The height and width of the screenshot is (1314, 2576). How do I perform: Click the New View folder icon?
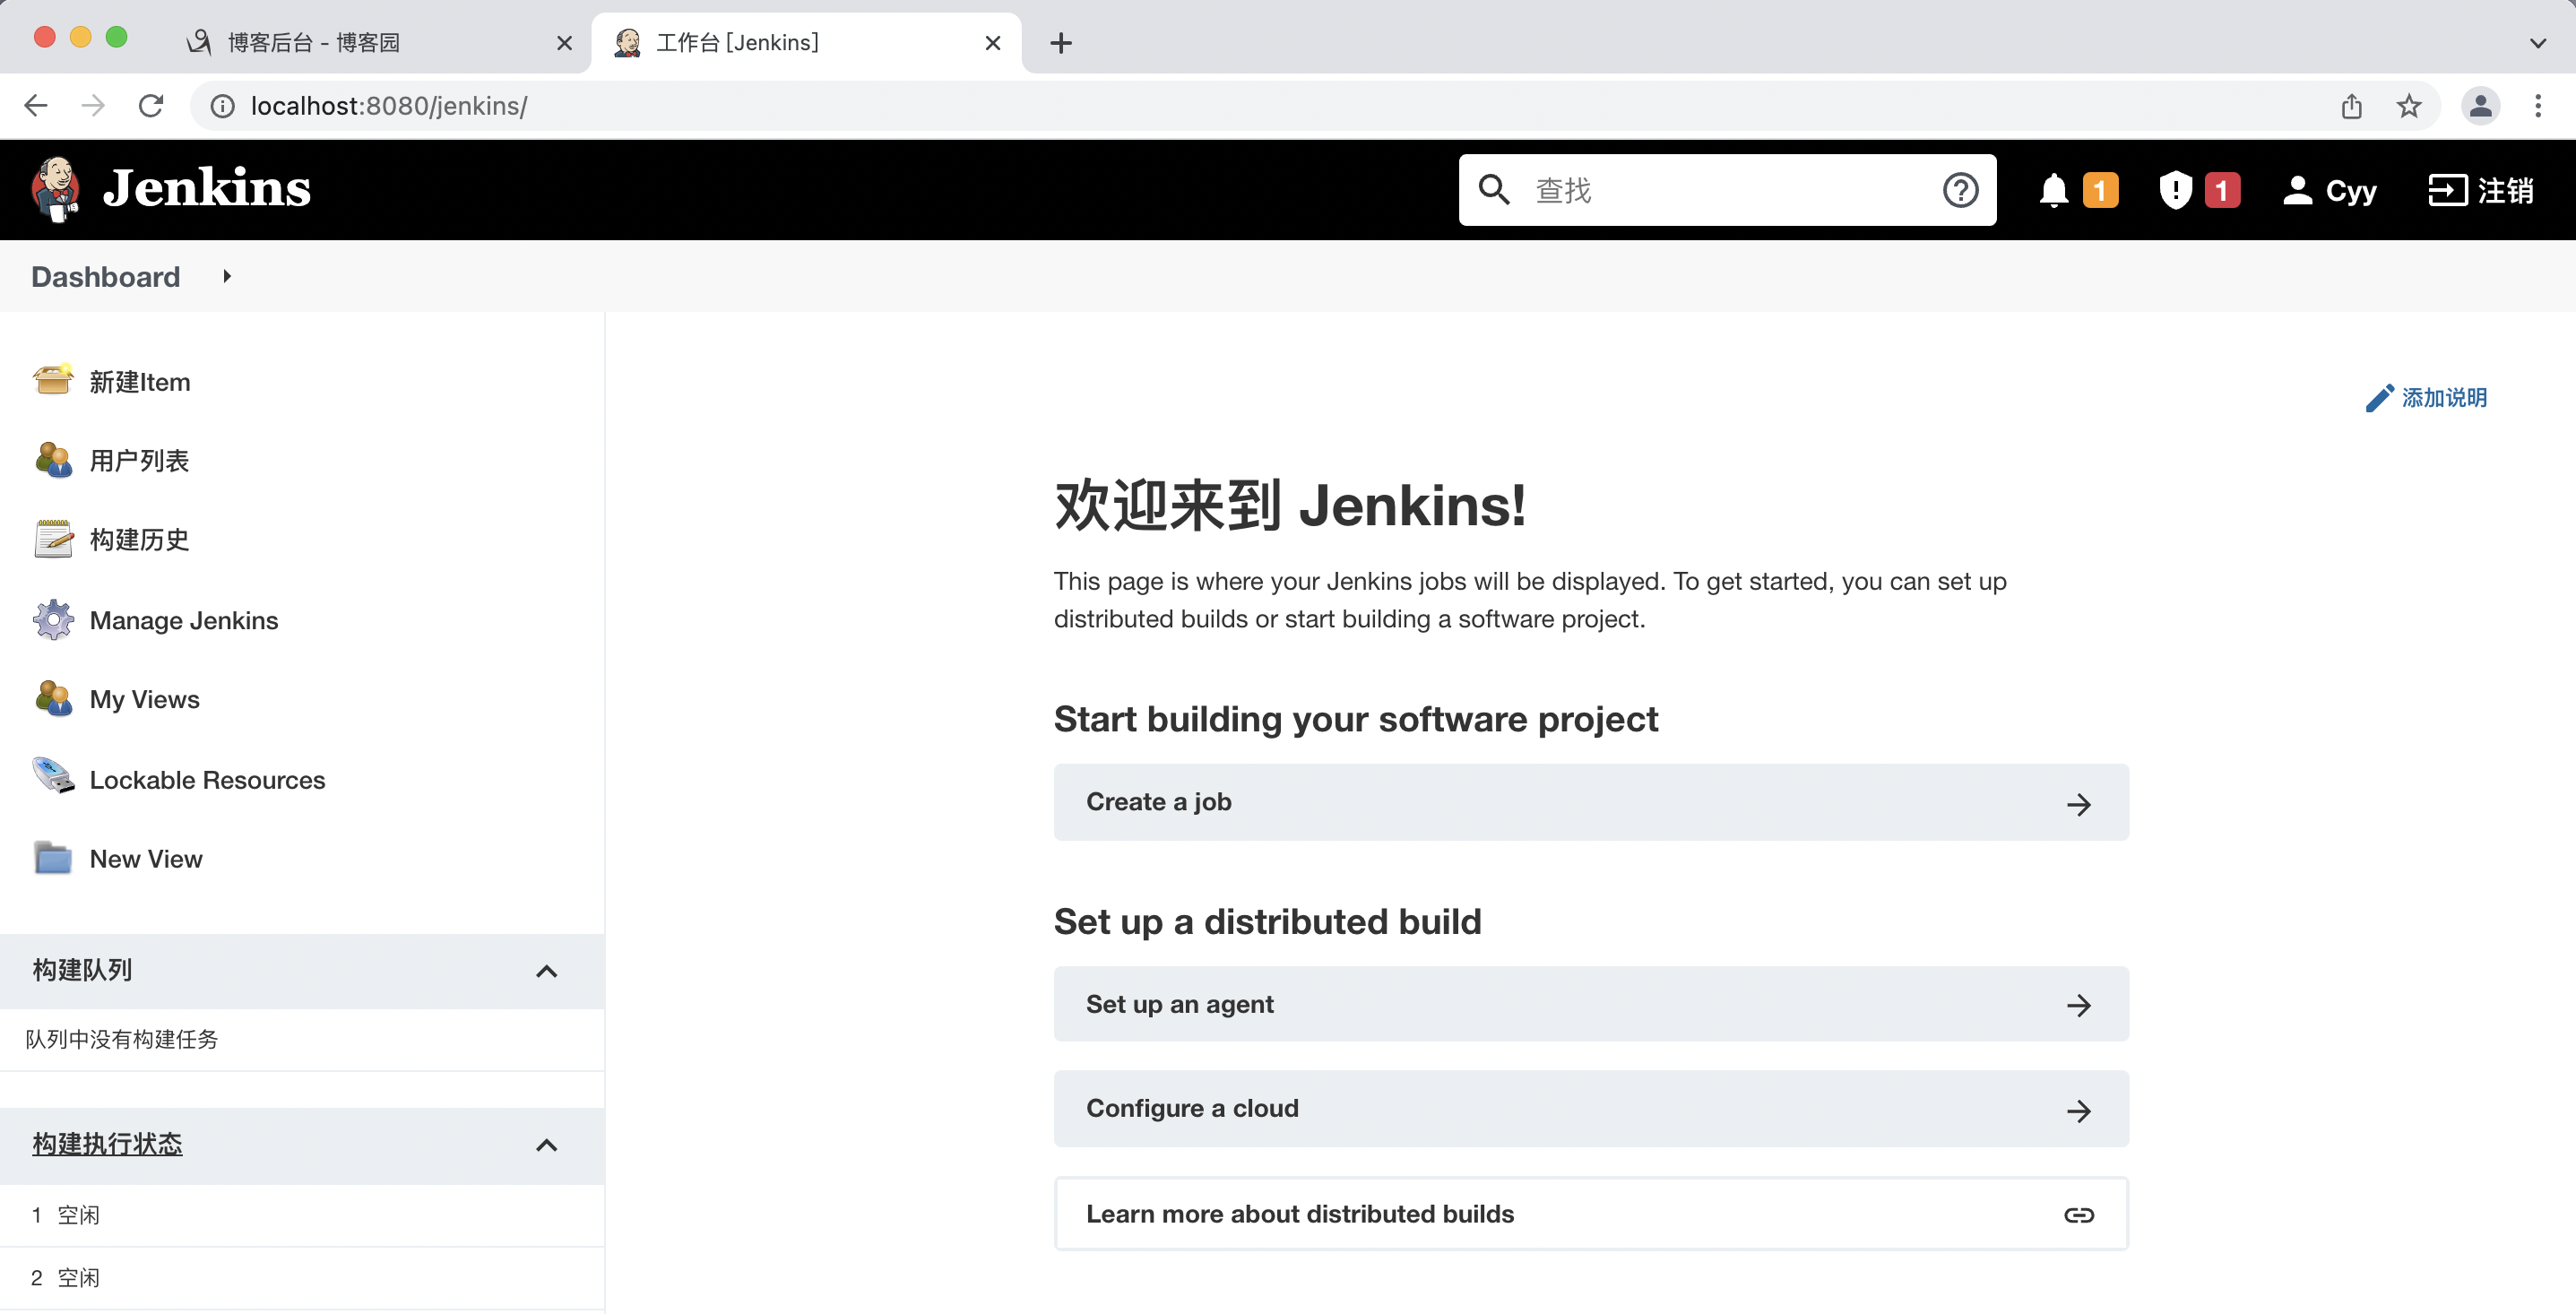point(53,859)
